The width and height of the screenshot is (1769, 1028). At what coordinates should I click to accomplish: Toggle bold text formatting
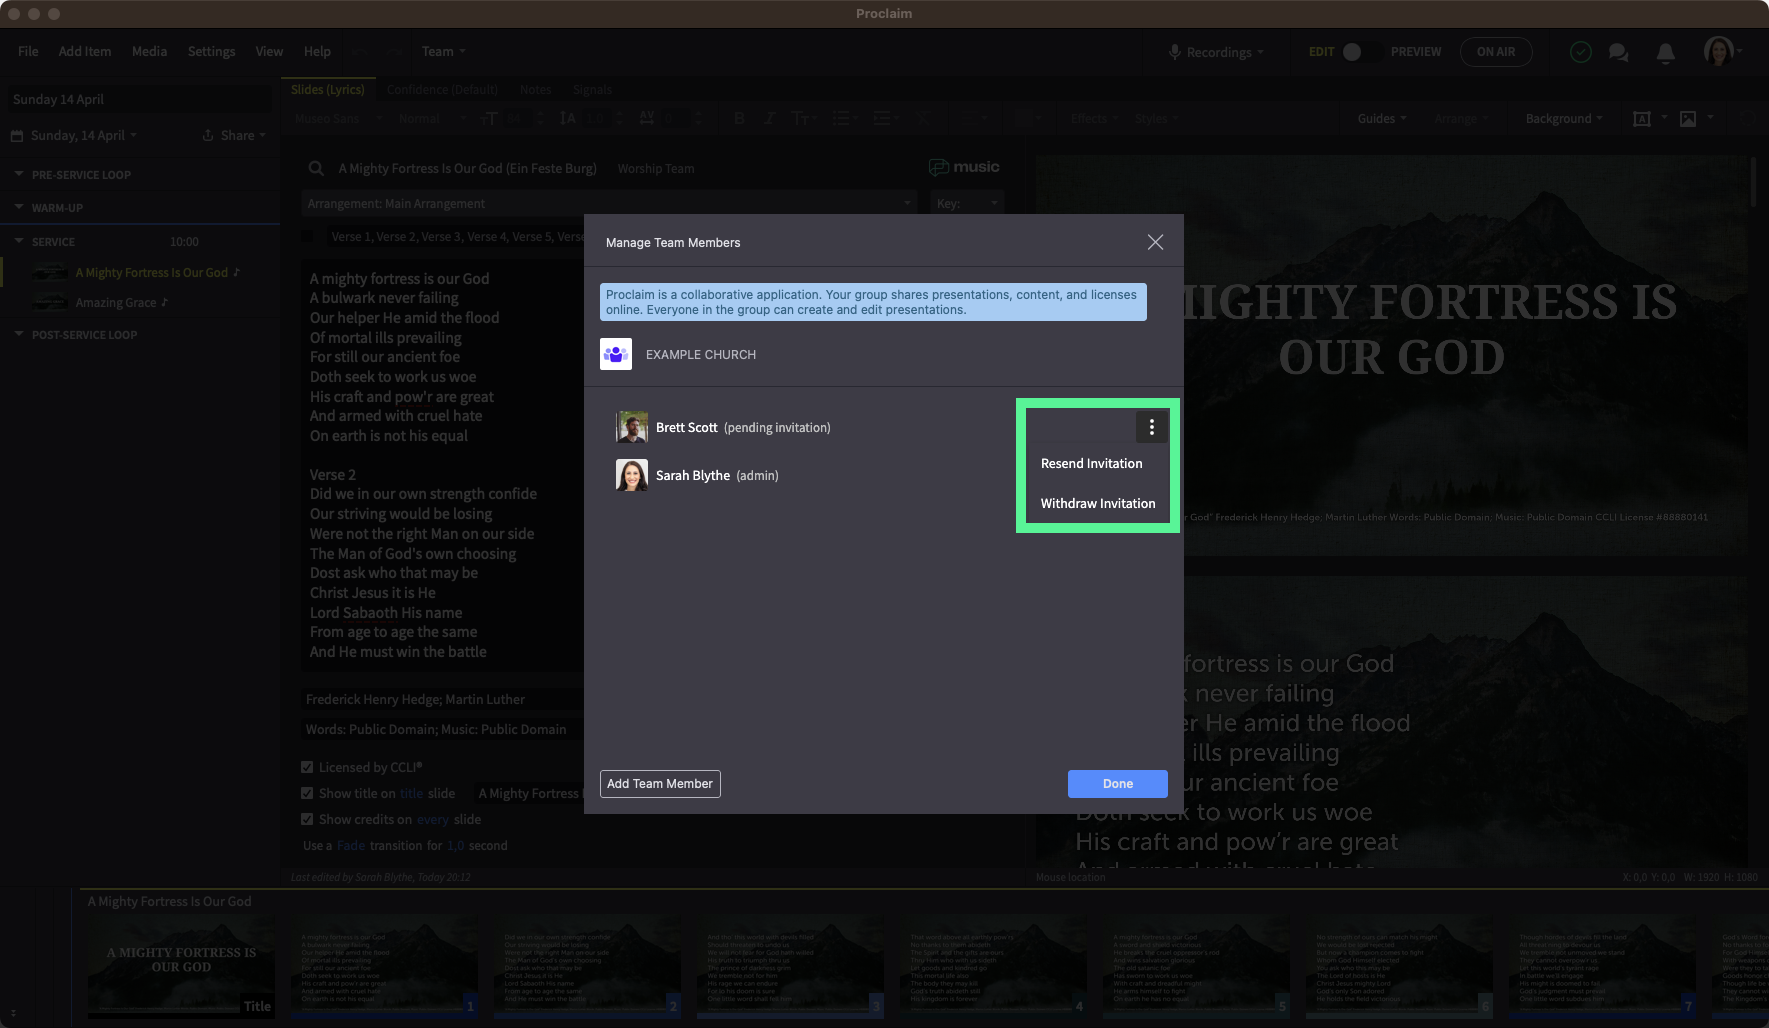(739, 118)
